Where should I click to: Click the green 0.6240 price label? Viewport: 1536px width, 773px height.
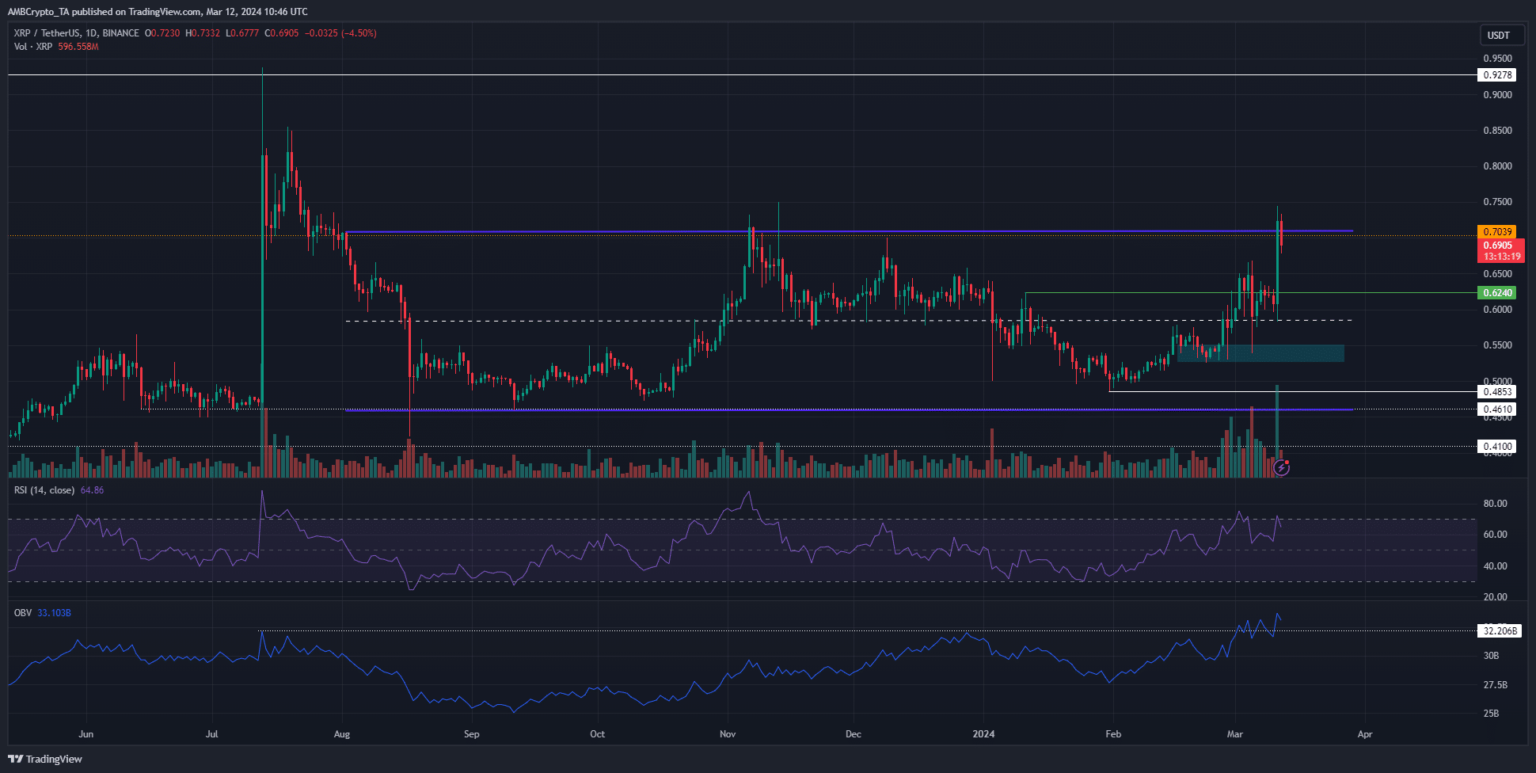(x=1499, y=293)
